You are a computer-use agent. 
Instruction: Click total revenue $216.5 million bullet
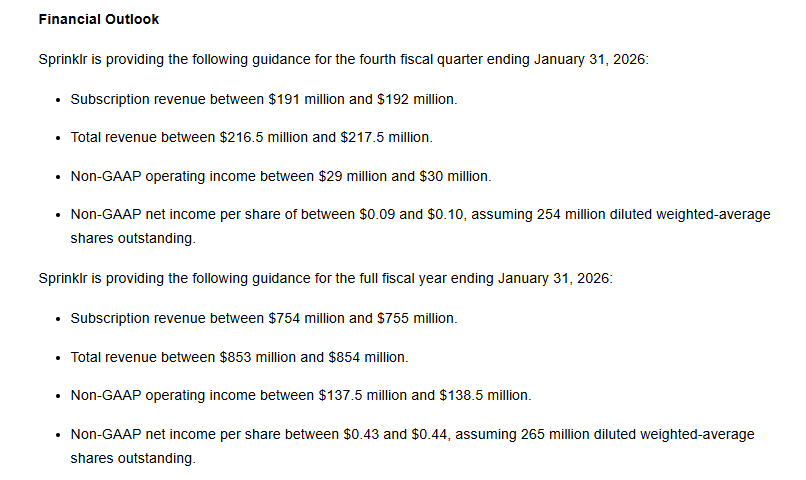pyautogui.click(x=251, y=138)
